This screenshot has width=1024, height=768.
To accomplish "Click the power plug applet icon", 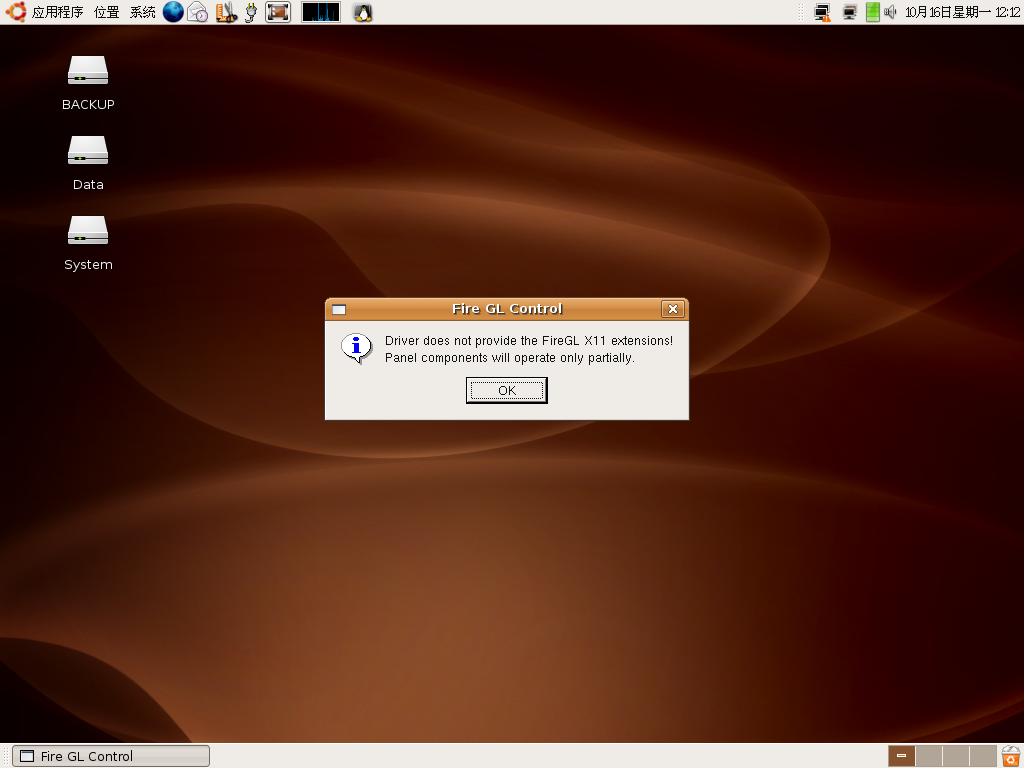I will point(251,12).
